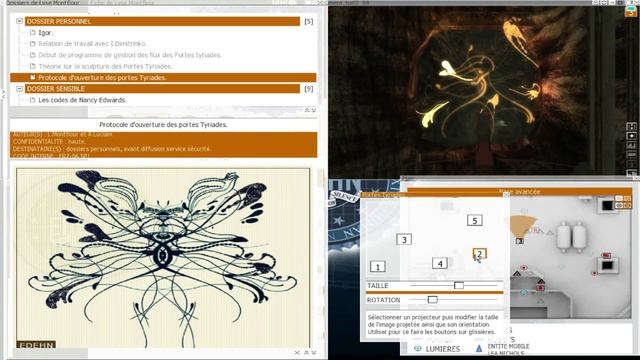Viewport: 640px width, 360px height.
Task: Click document icon beside Les codes de Nancy Edwards
Action: (x=33, y=100)
